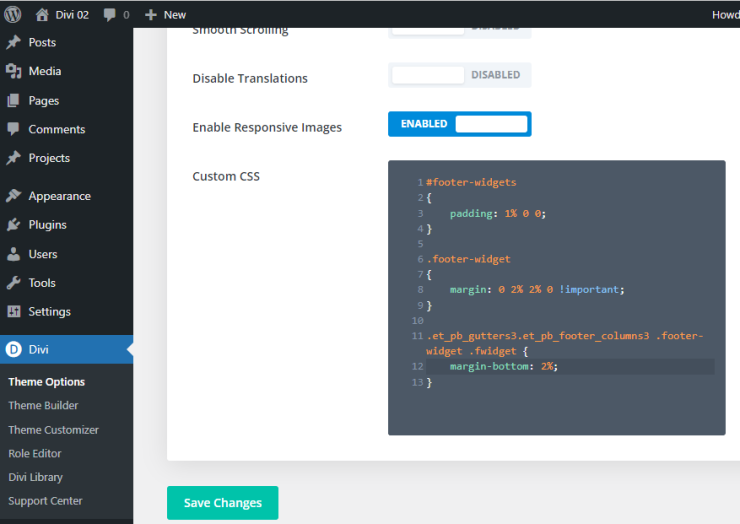Open the Appearance menu
740x524 pixels.
(67, 196)
